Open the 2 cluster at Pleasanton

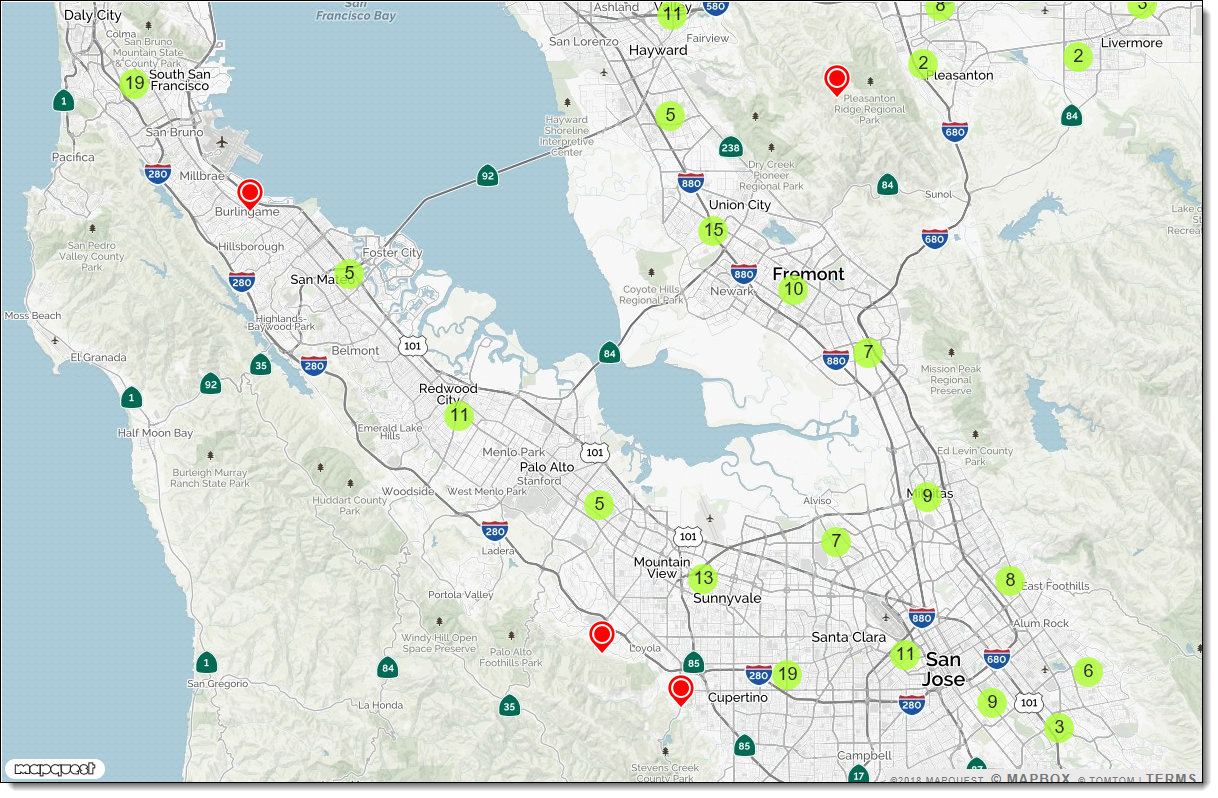tap(922, 64)
